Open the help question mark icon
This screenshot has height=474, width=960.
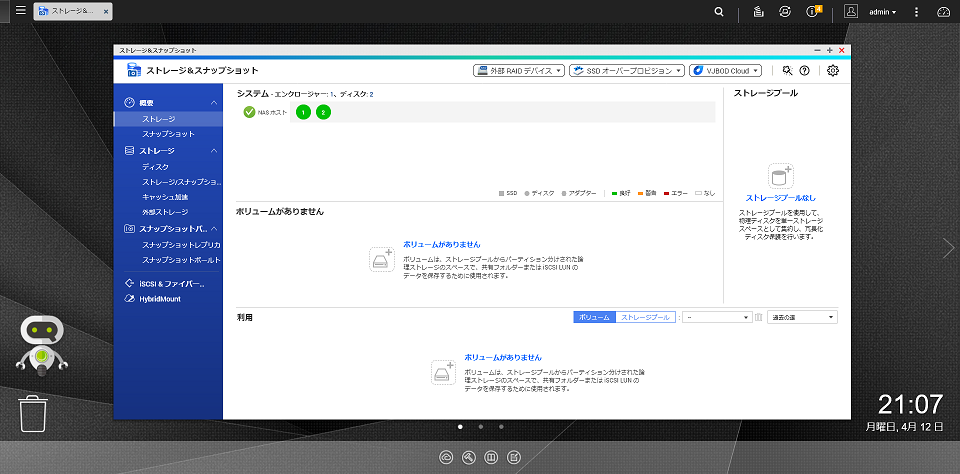point(804,70)
